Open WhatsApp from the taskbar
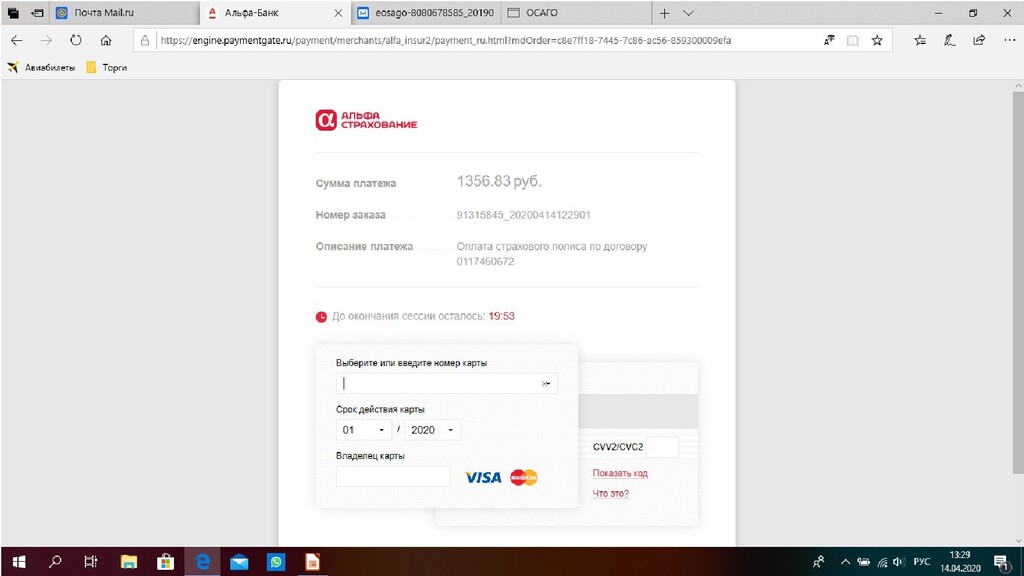The width and height of the screenshot is (1024, 576). (x=276, y=562)
